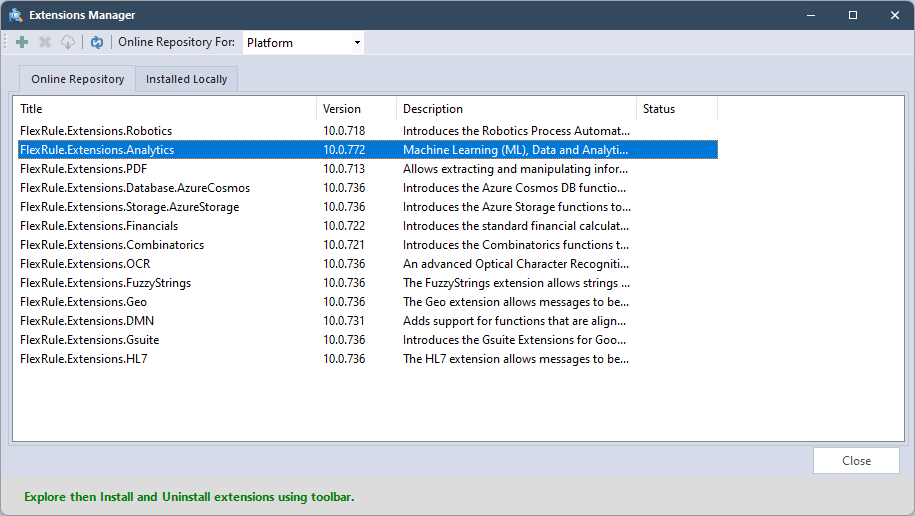The height and width of the screenshot is (516, 915).
Task: Click the green plus install extension icon
Action: pos(22,42)
